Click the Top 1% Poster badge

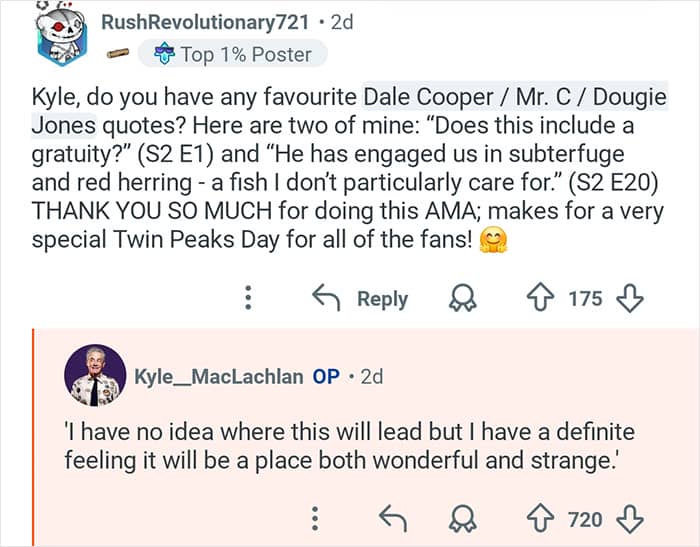233,54
